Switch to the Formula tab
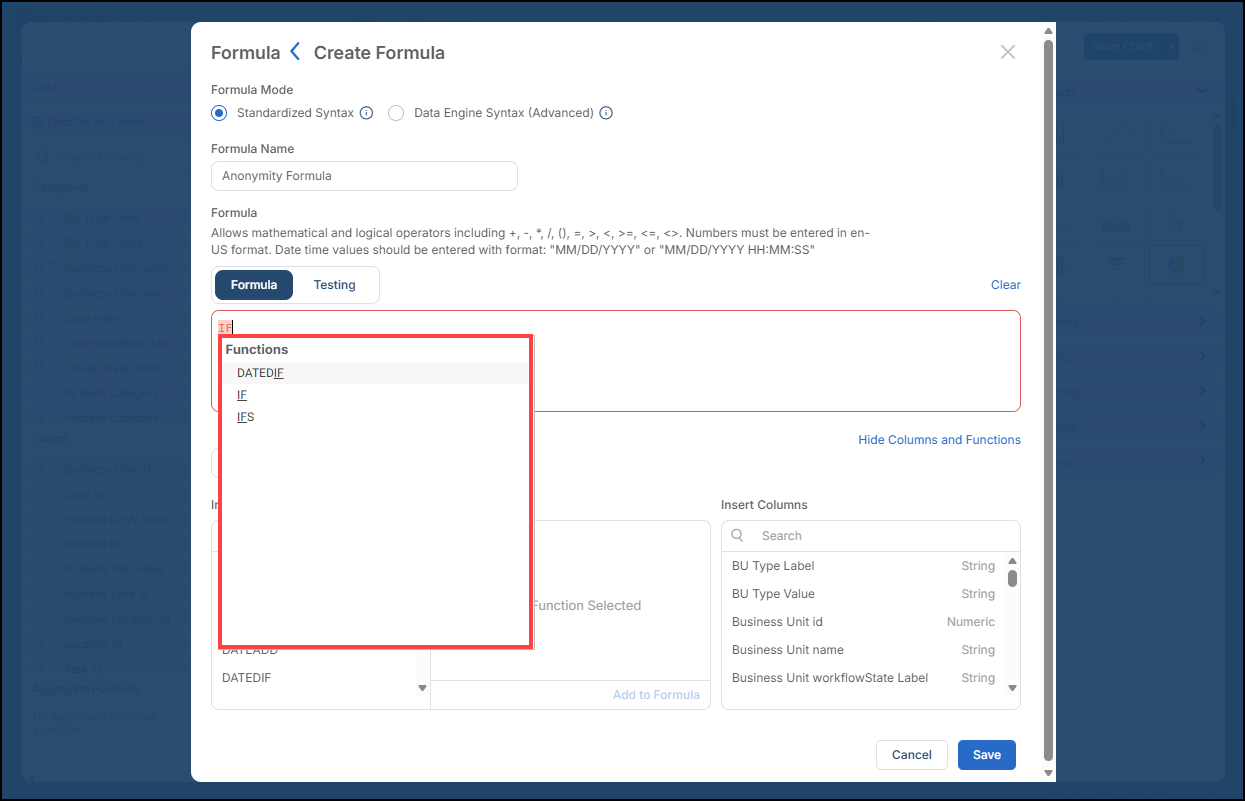The image size is (1245, 801). [254, 285]
